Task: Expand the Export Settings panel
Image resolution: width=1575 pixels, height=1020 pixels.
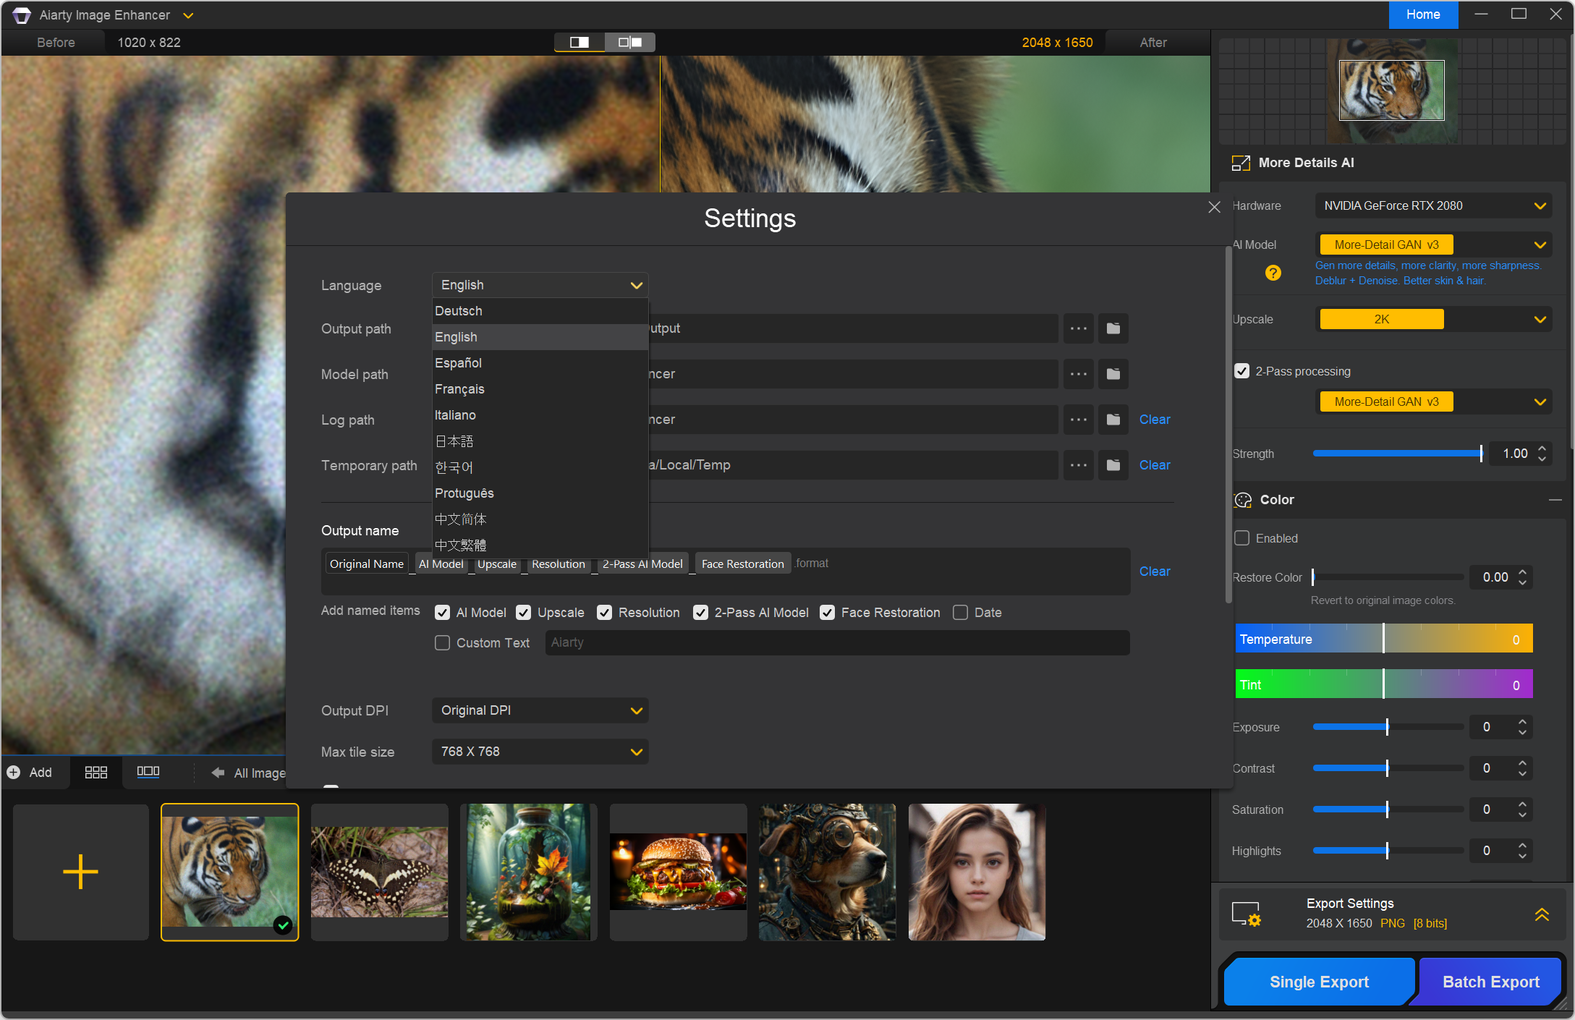Action: coord(1541,914)
